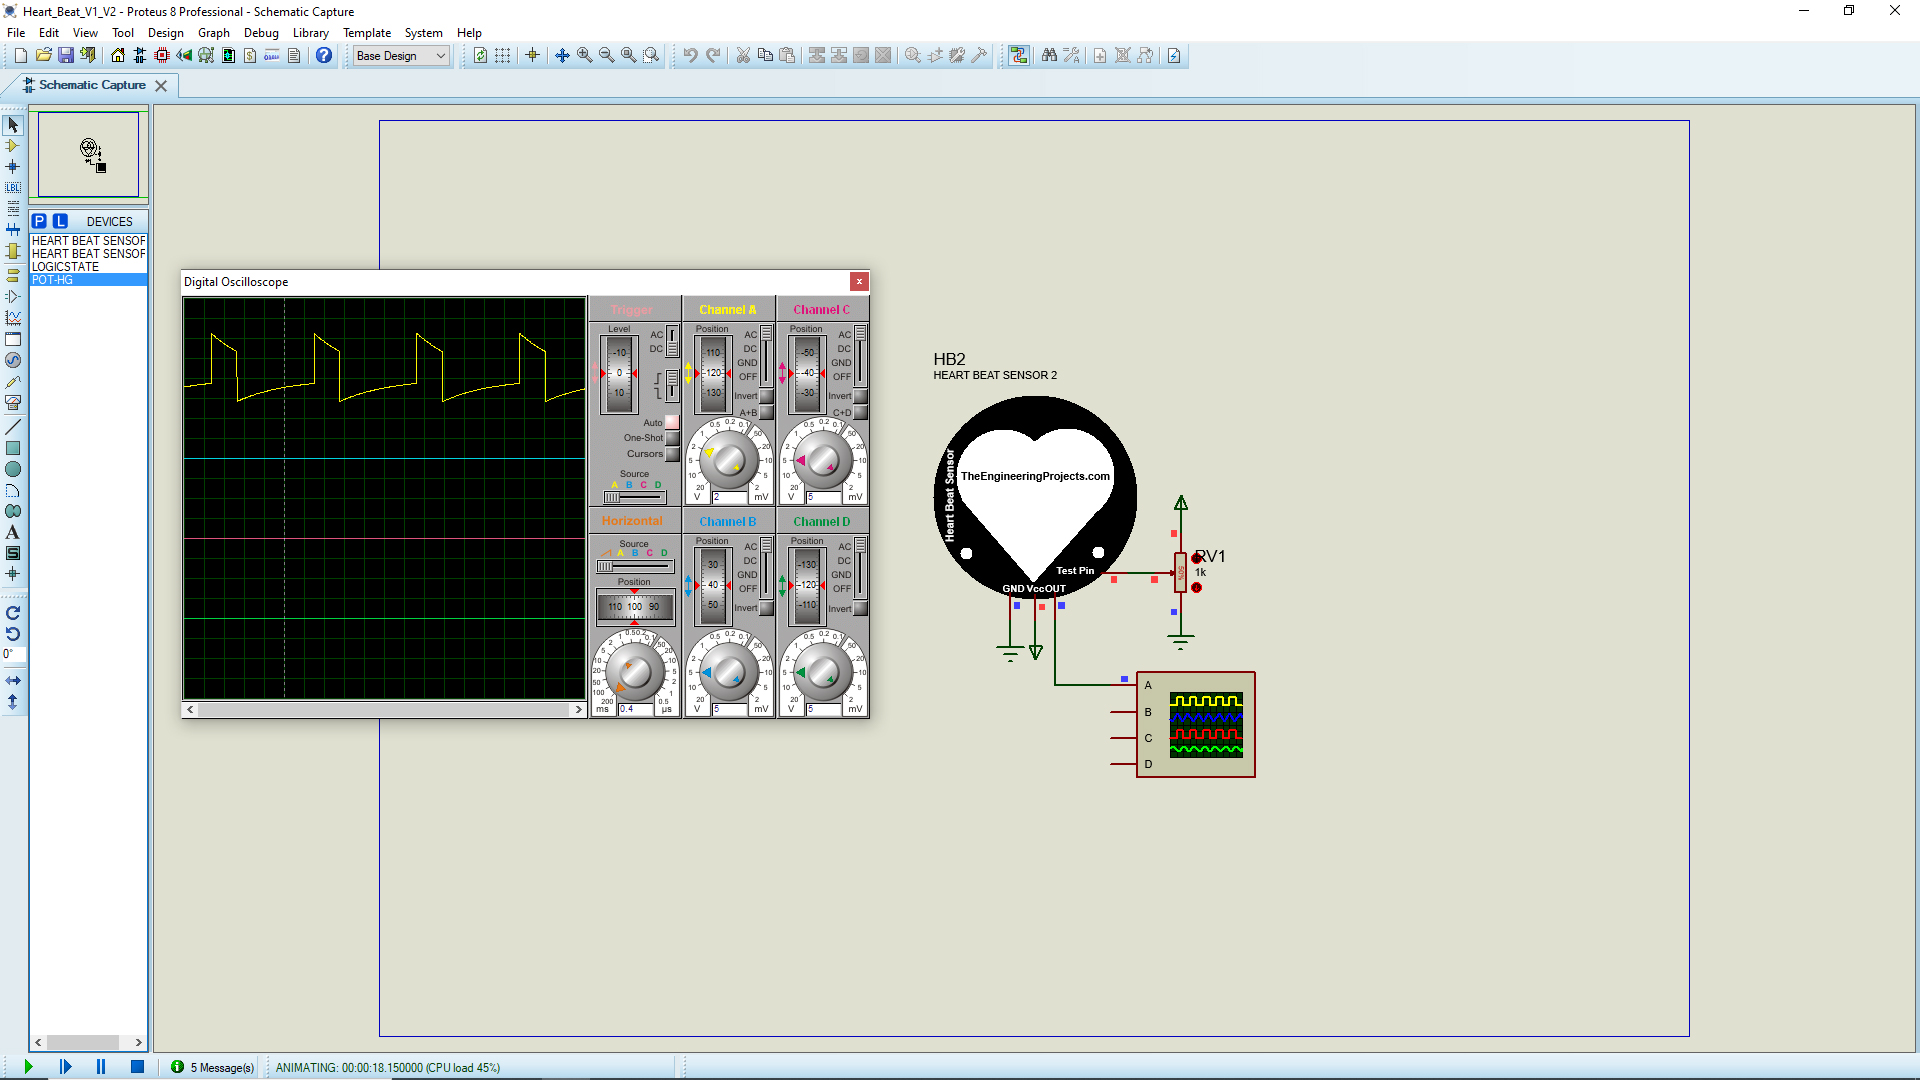Rotate anti-clockwise using the rotate icon
This screenshot has width=1920, height=1080.
tap(13, 634)
